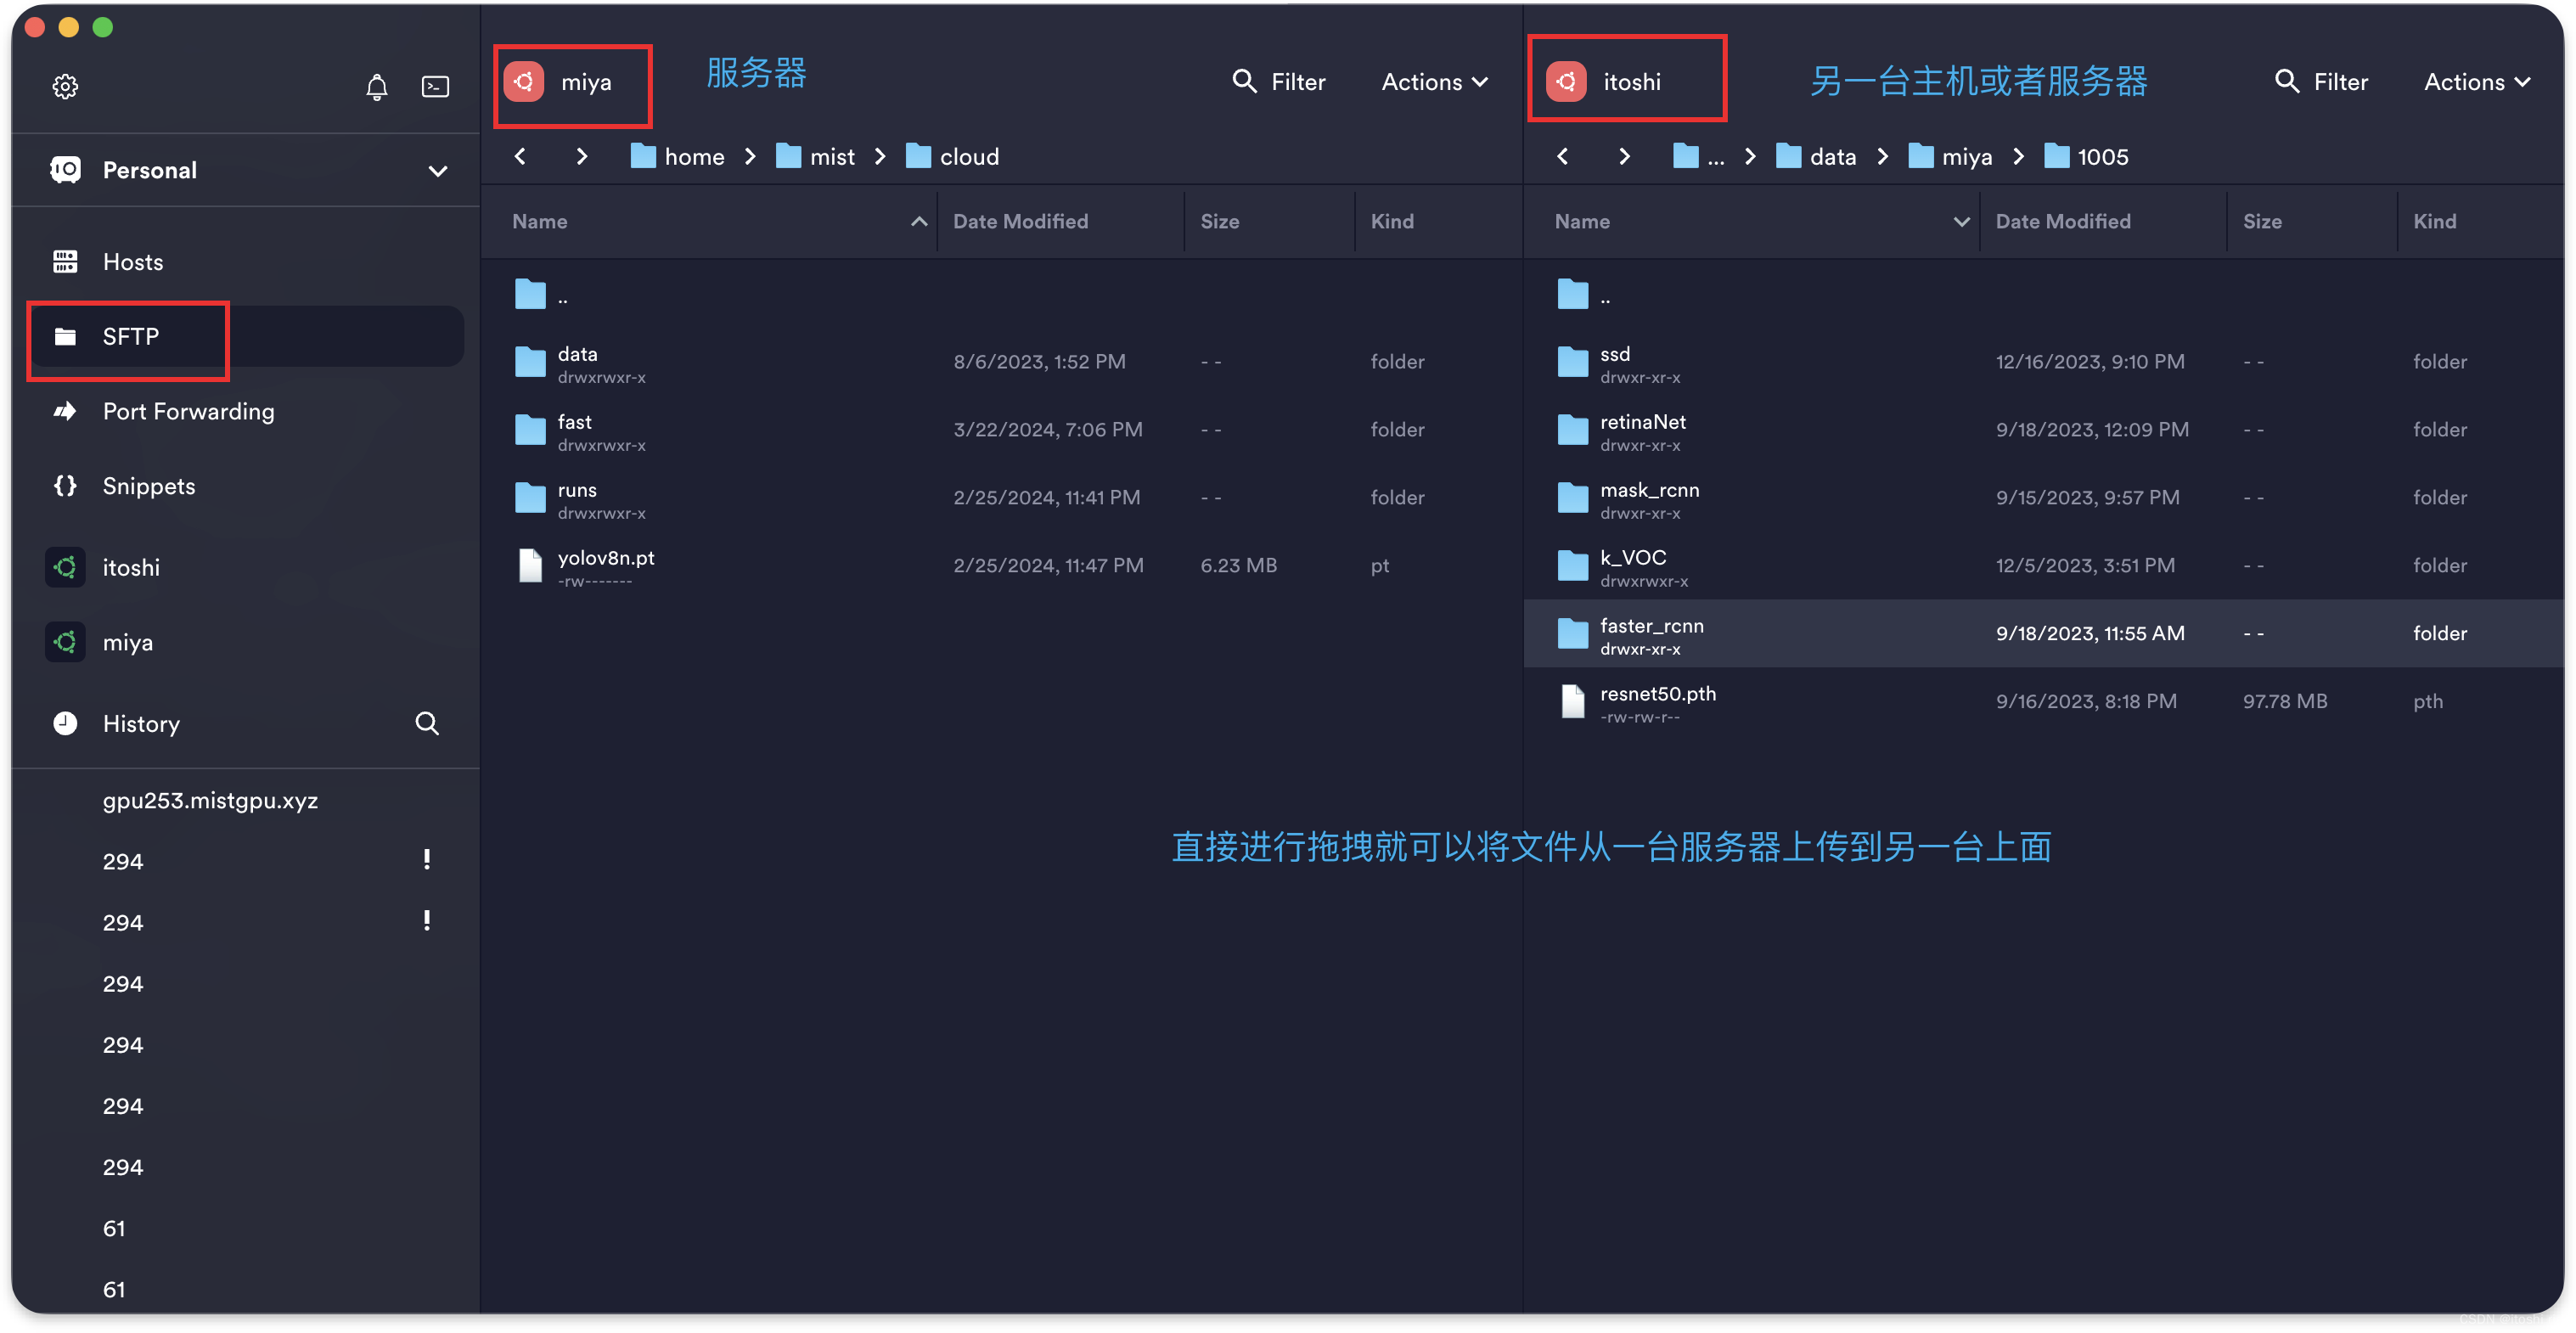Navigate to miya breadcrumb in itoshi pane
The image size is (2576, 1333).
click(x=1951, y=157)
